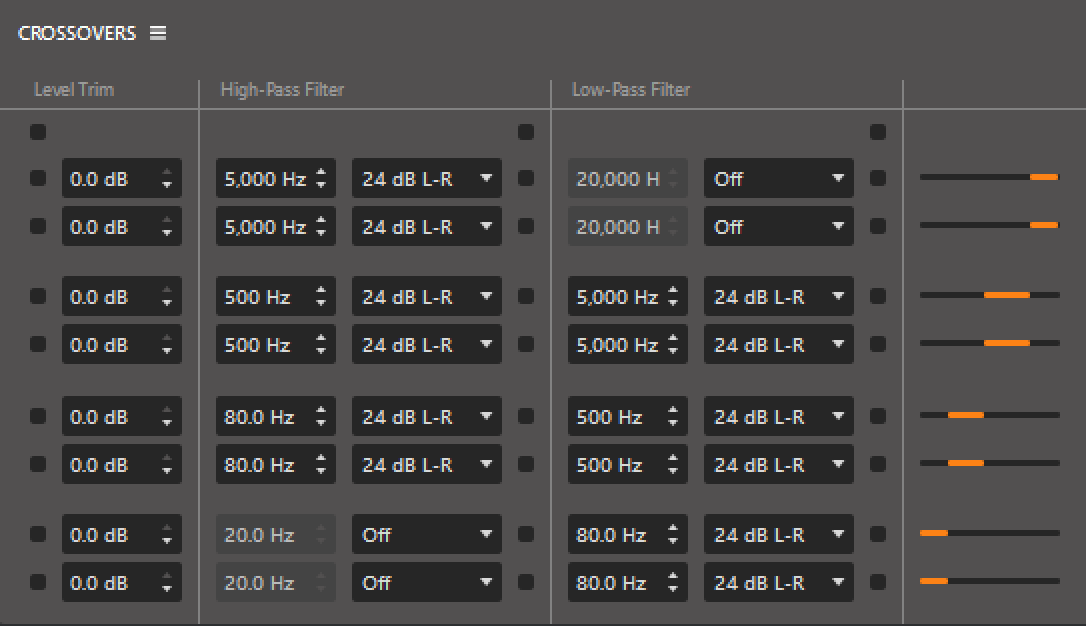Open the high-pass slope dropdown in the first row
Viewport: 1086px width, 626px height.
pyautogui.click(x=427, y=179)
